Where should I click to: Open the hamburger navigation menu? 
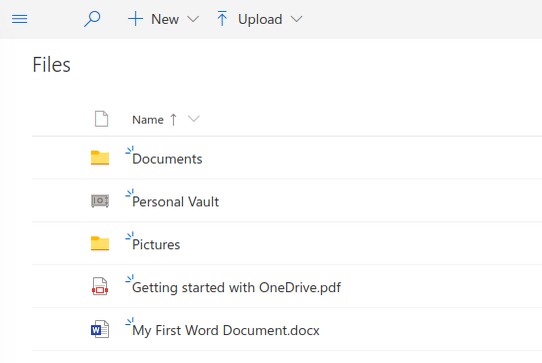click(19, 19)
